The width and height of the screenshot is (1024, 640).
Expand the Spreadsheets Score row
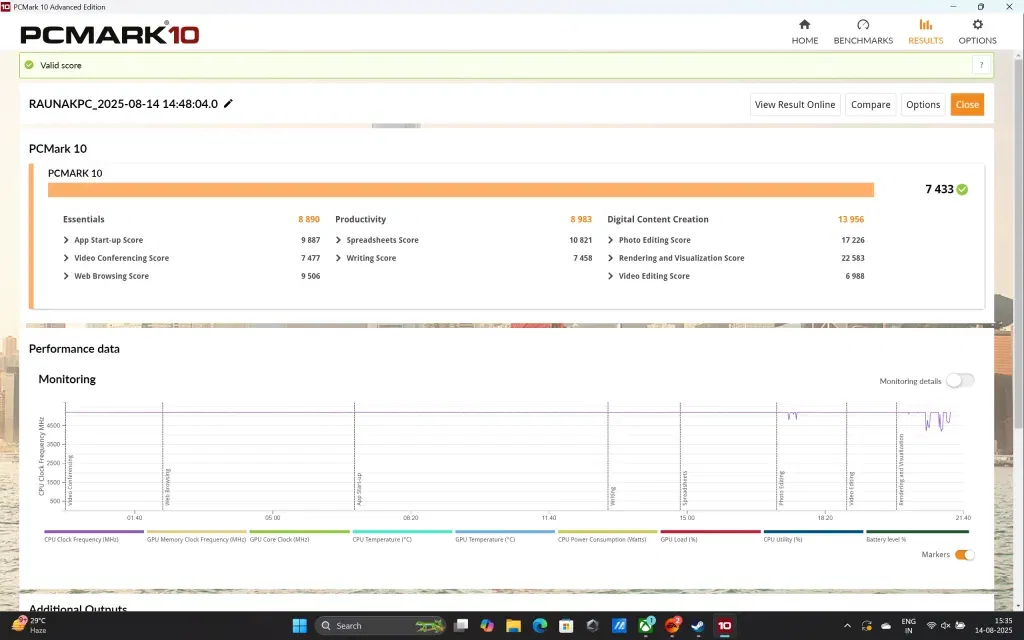coord(338,240)
